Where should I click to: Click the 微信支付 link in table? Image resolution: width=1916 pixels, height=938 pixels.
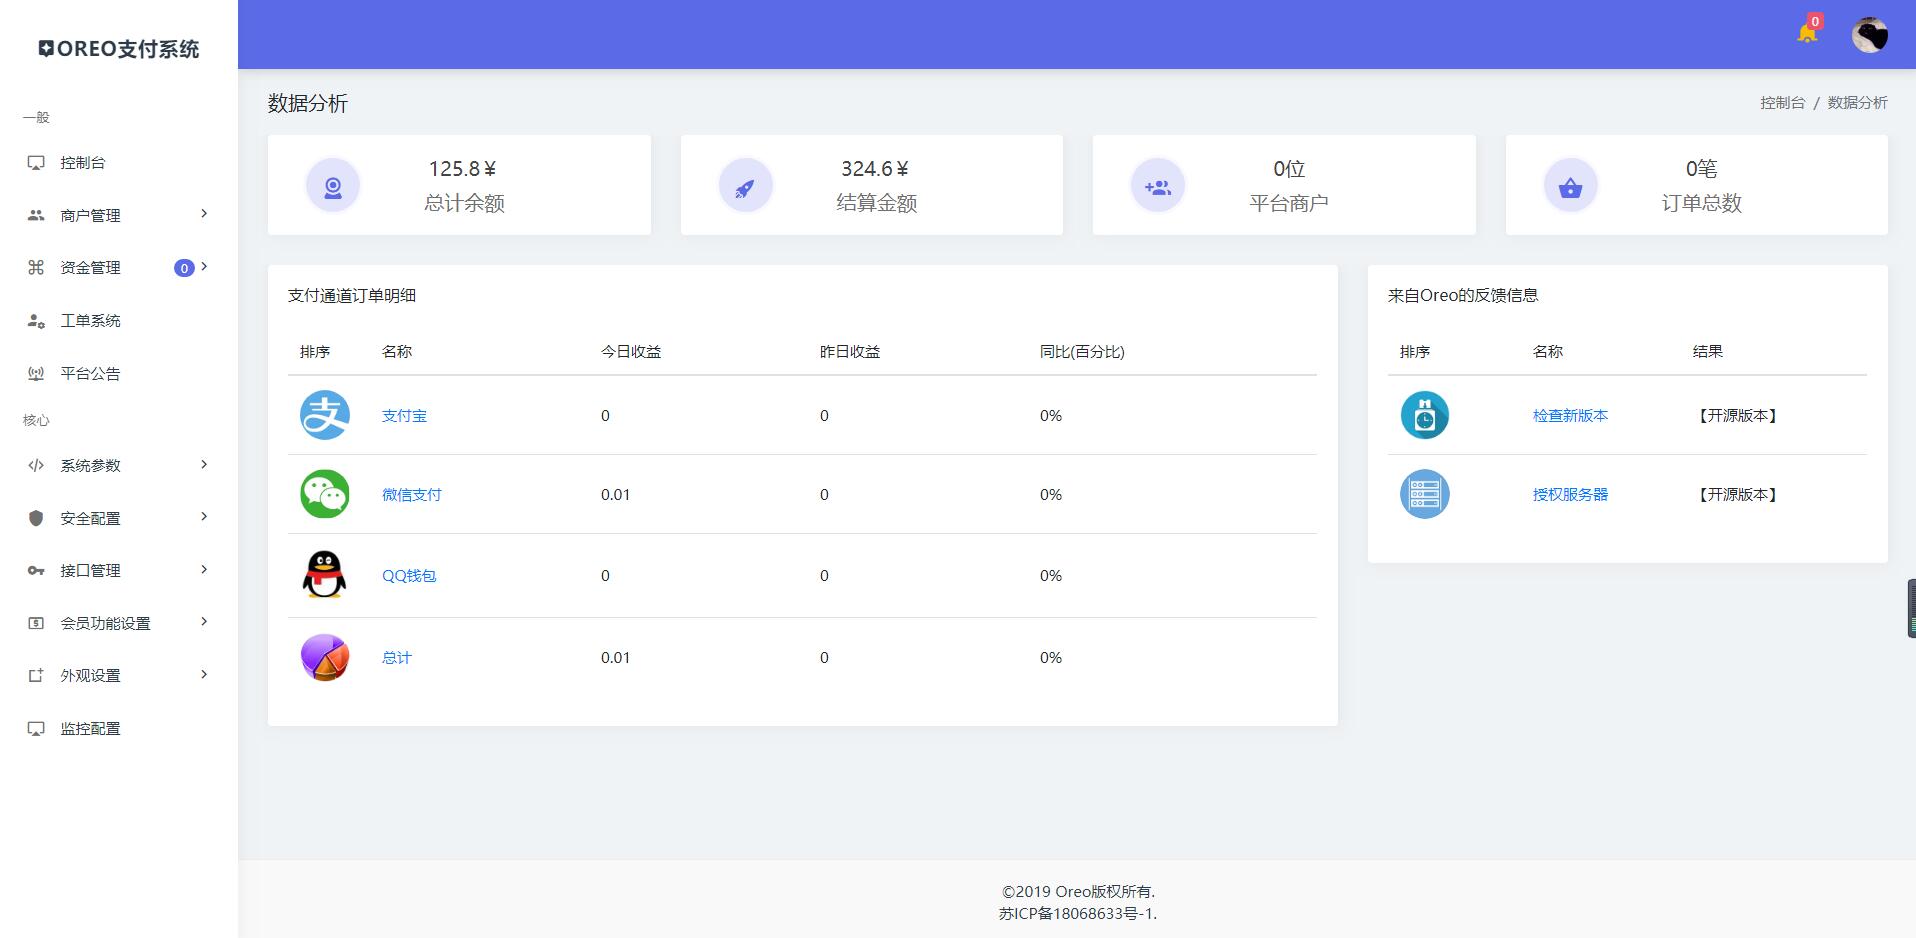click(x=411, y=494)
